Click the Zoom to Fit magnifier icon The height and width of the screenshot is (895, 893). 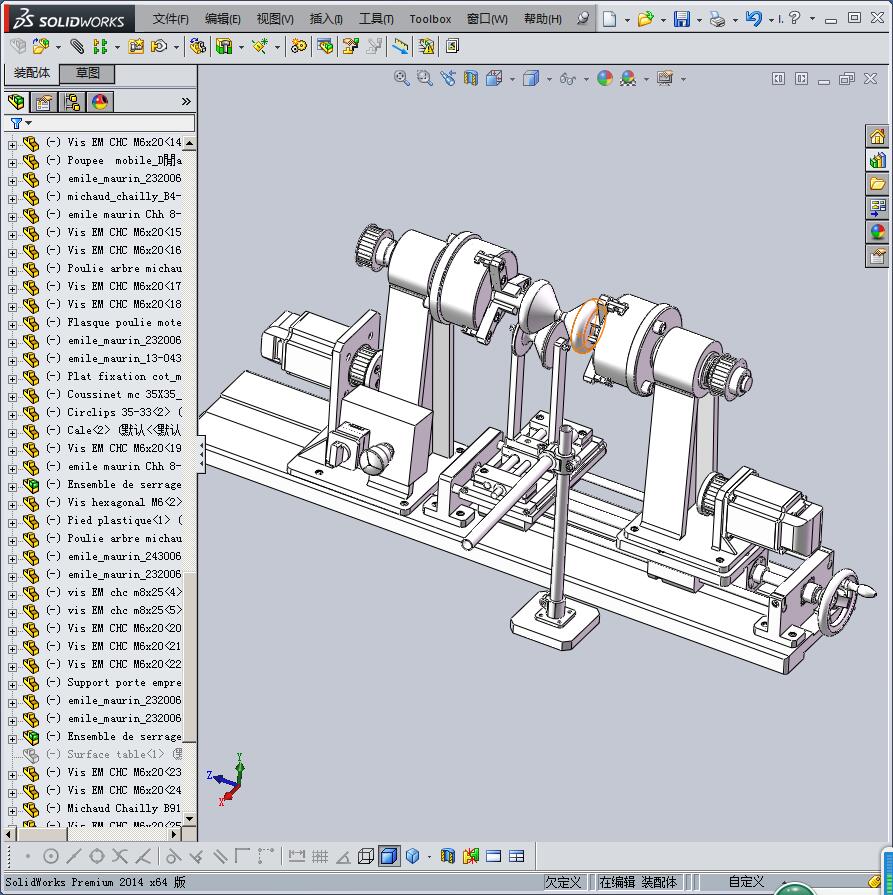click(x=402, y=79)
